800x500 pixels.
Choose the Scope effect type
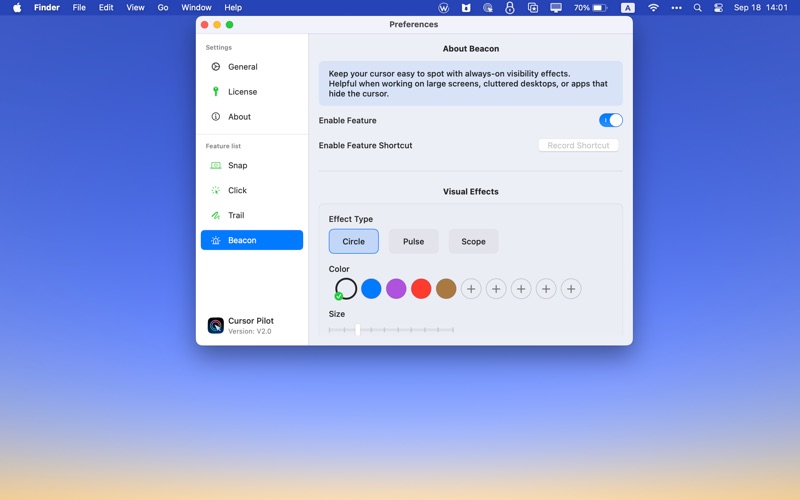coord(473,241)
